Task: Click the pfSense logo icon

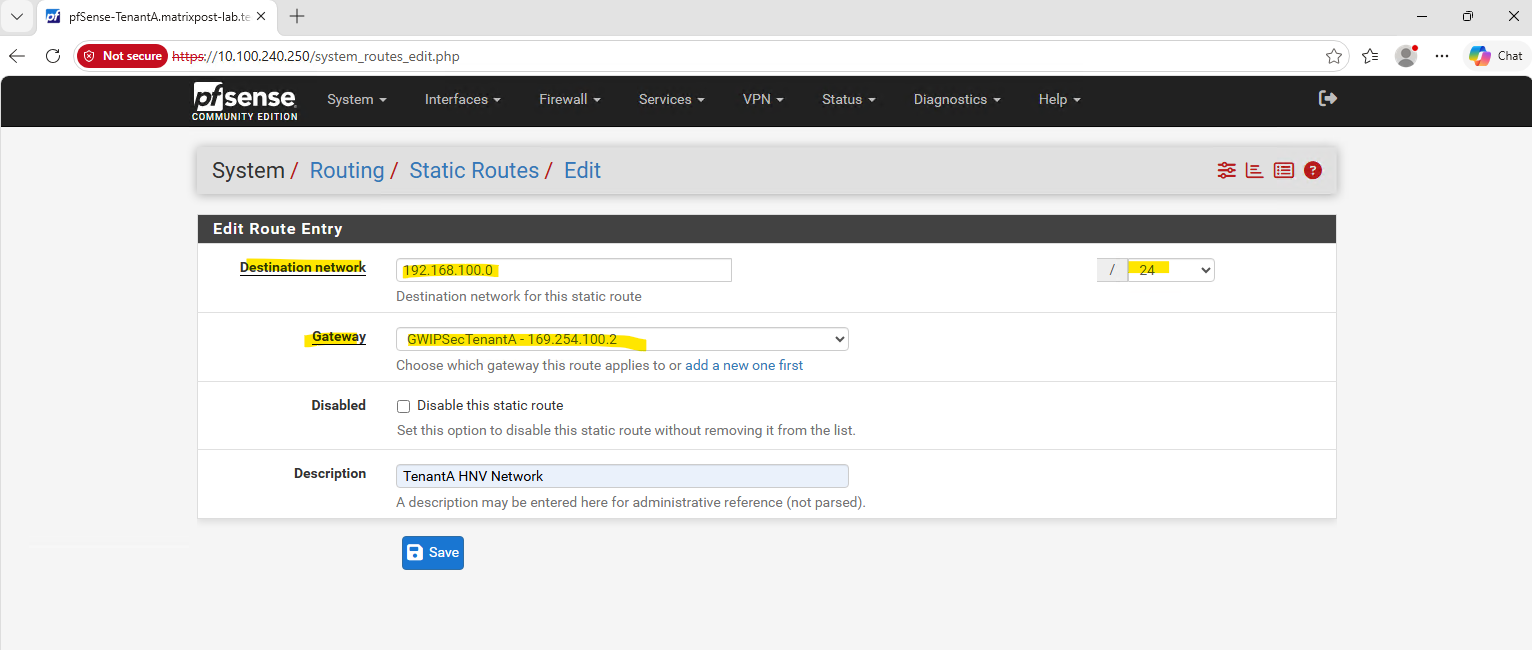Action: [245, 101]
